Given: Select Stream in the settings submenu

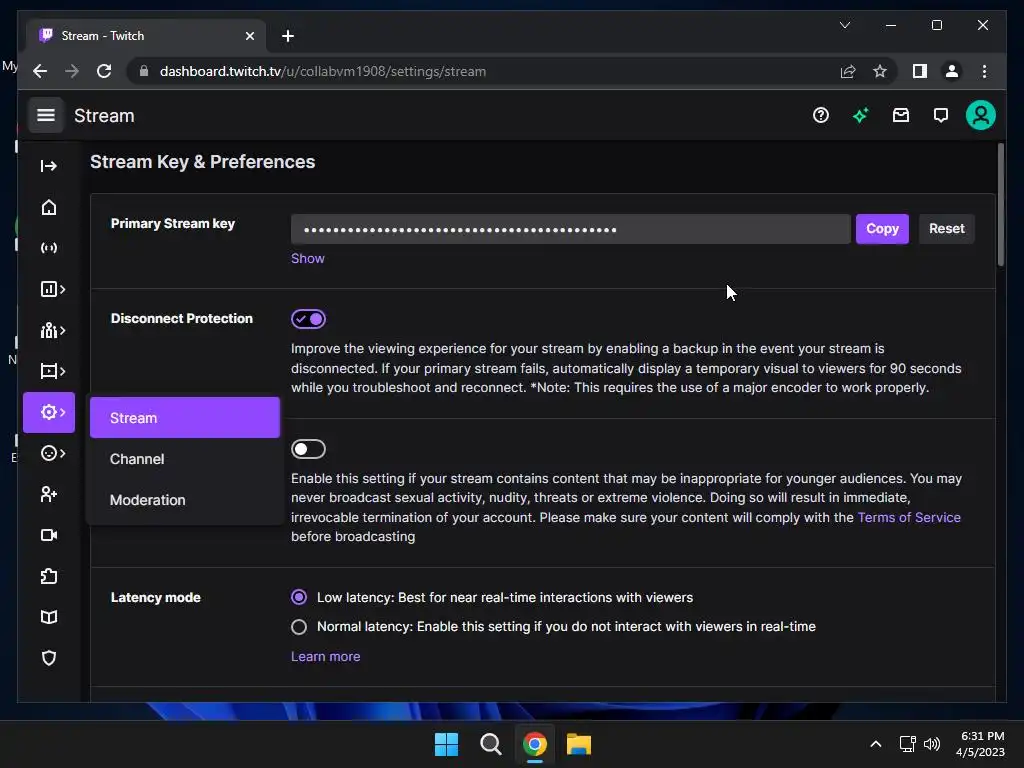Looking at the screenshot, I should tap(185, 417).
